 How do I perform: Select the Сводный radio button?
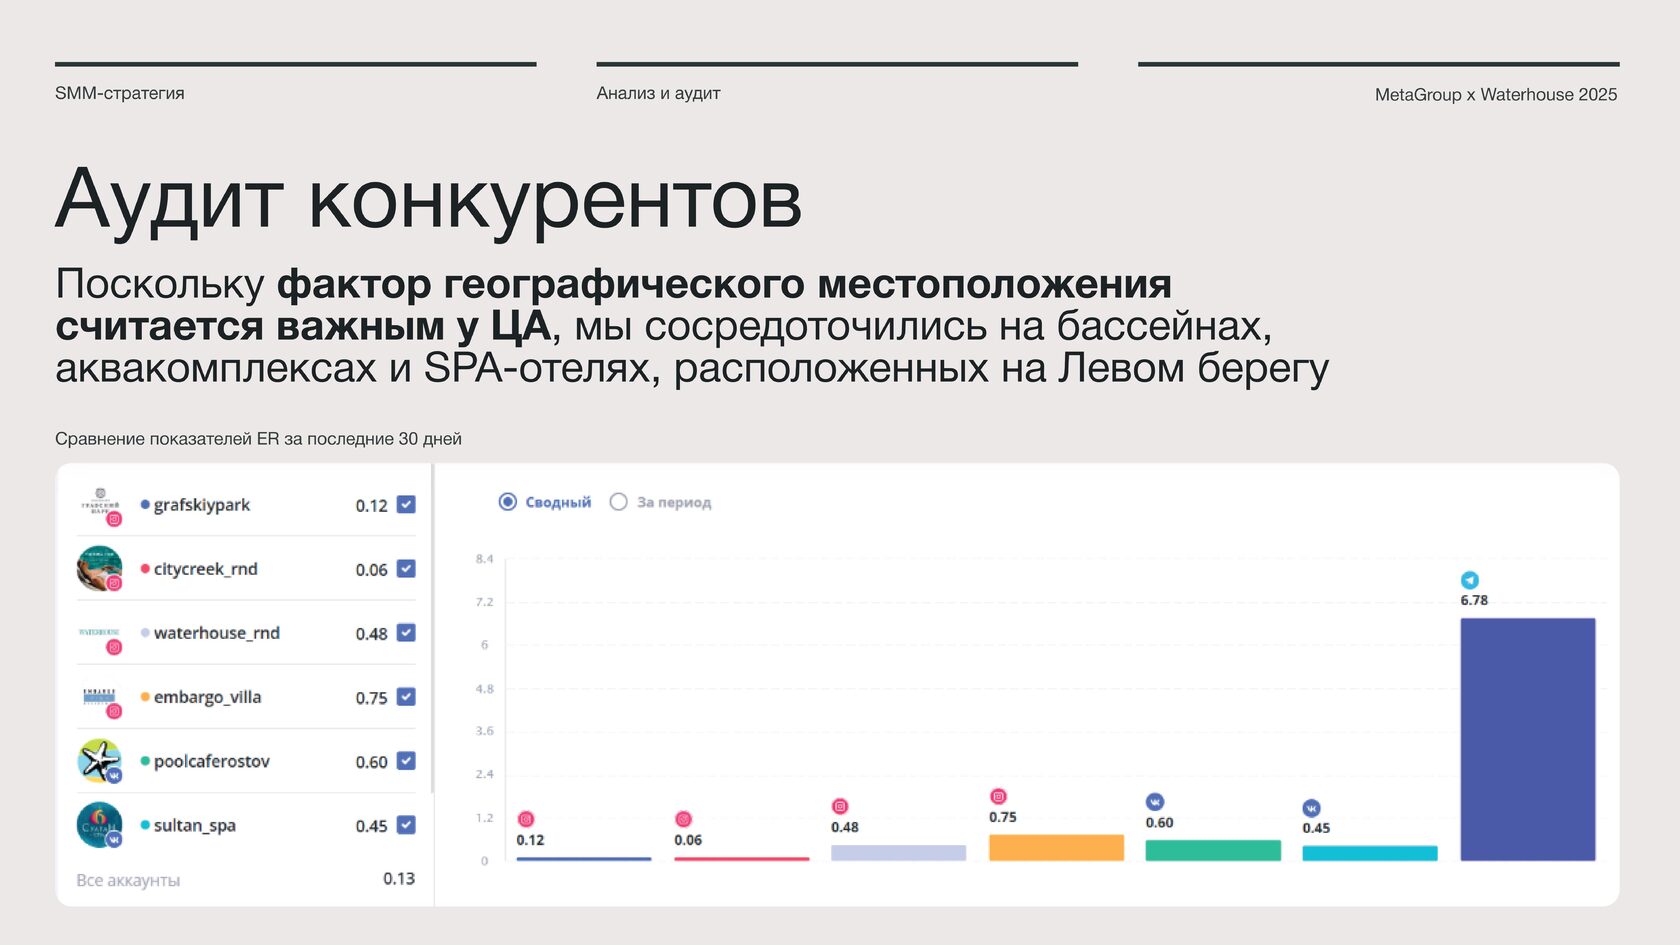(508, 501)
